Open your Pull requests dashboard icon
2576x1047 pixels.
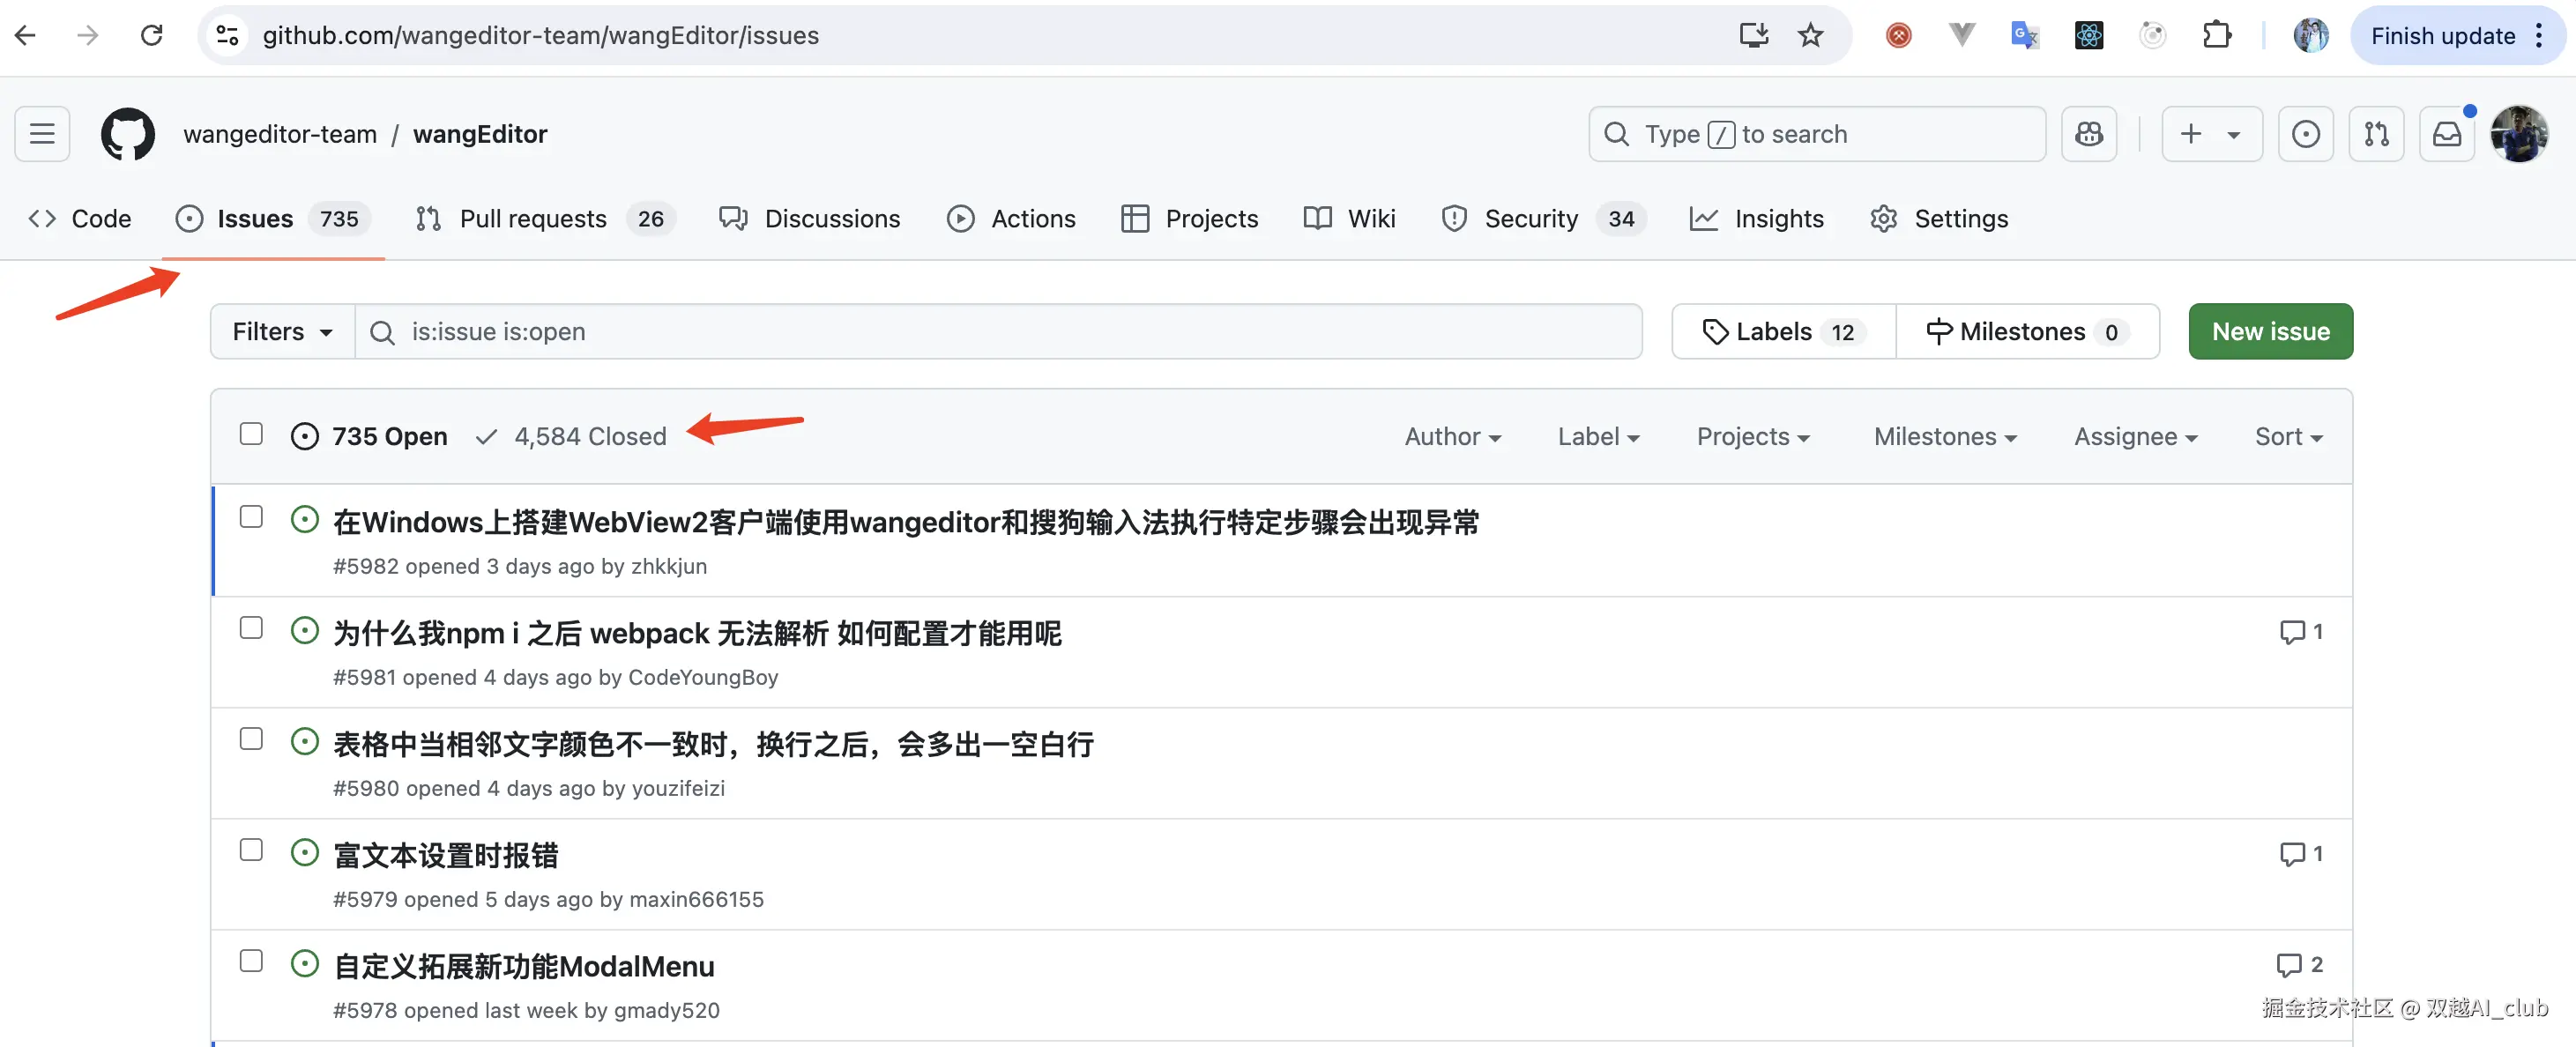tap(2376, 134)
